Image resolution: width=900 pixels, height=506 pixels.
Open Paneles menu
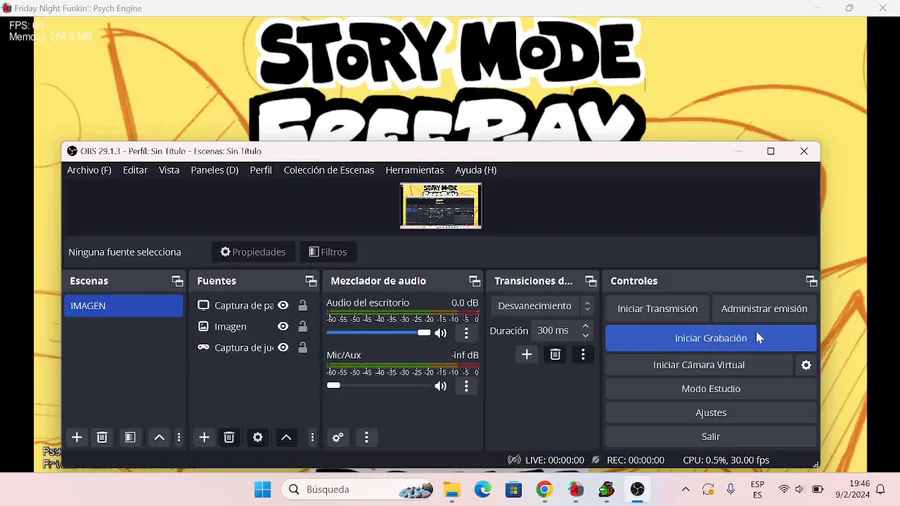tap(215, 170)
